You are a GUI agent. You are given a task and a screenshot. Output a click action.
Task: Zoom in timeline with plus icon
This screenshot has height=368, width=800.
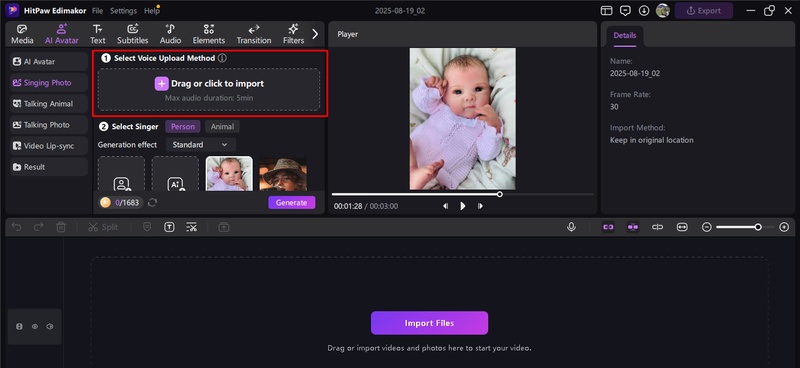[x=784, y=227]
